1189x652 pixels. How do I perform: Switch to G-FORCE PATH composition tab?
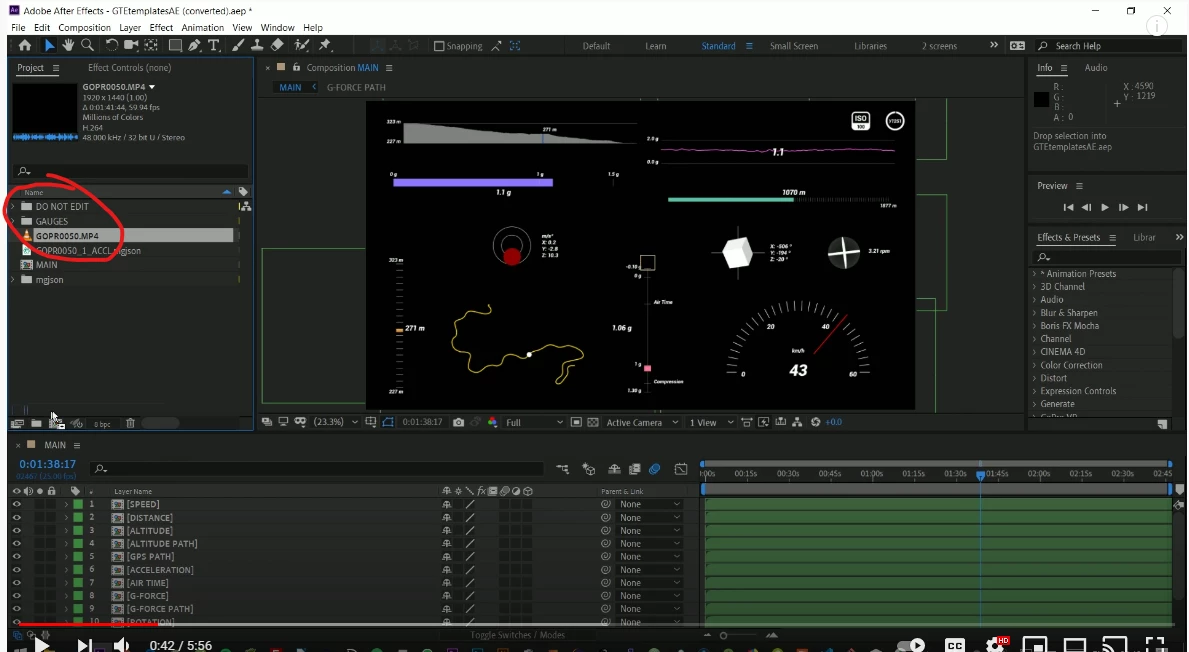click(x=356, y=87)
